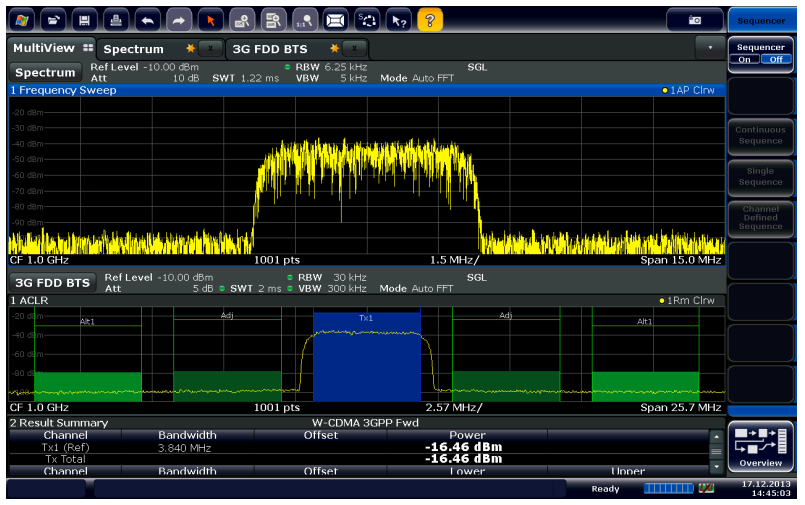This screenshot has height=505, width=805.
Task: Click the Ref Level -10.00 dBm Spectrum setting
Action: [144, 67]
